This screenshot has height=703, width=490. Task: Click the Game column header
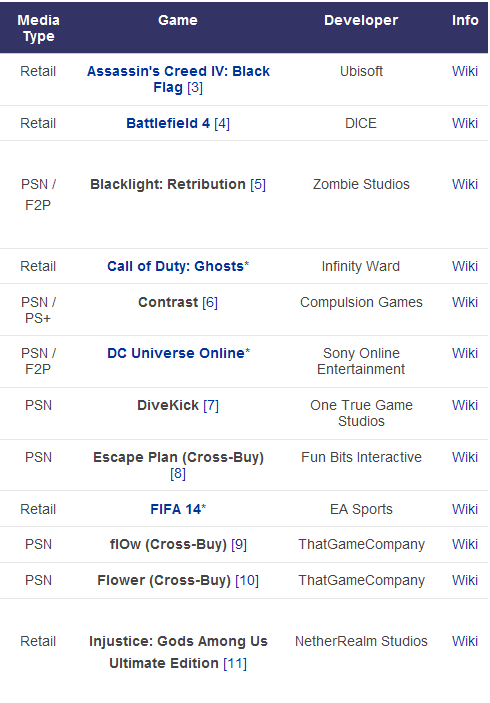pyautogui.click(x=178, y=20)
